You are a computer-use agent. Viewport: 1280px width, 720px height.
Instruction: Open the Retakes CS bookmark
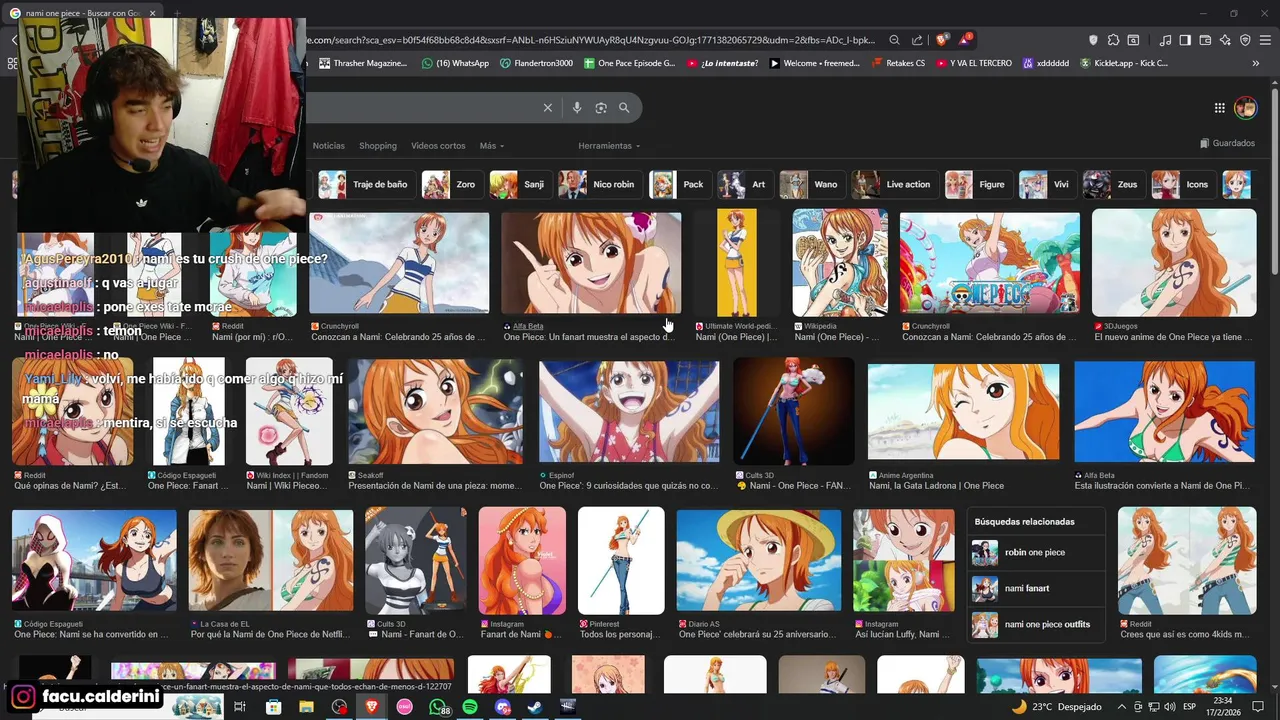pos(898,63)
